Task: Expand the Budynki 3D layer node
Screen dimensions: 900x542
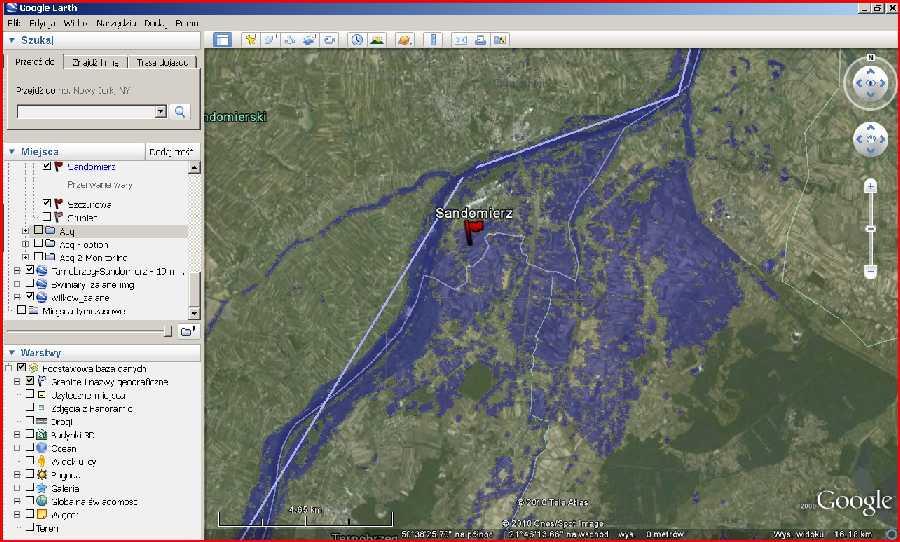Action: click(17, 435)
